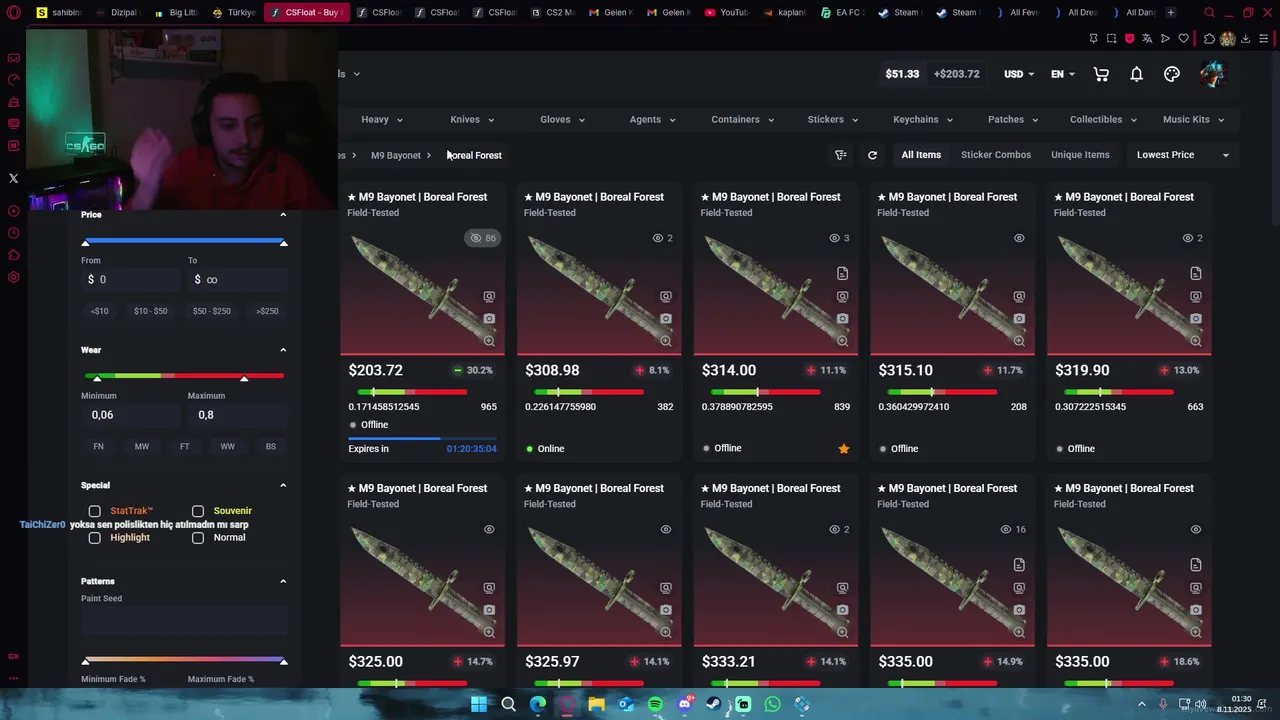The image size is (1280, 720).
Task: Filter wear by MW button
Action: (142, 446)
